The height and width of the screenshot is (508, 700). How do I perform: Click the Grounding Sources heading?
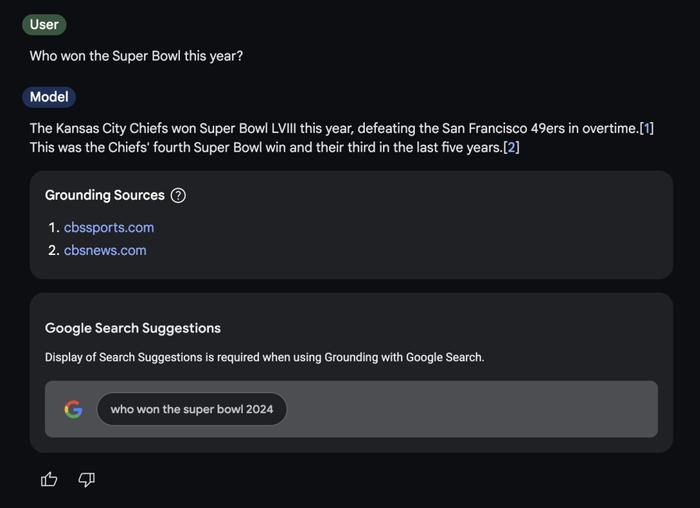pos(105,195)
